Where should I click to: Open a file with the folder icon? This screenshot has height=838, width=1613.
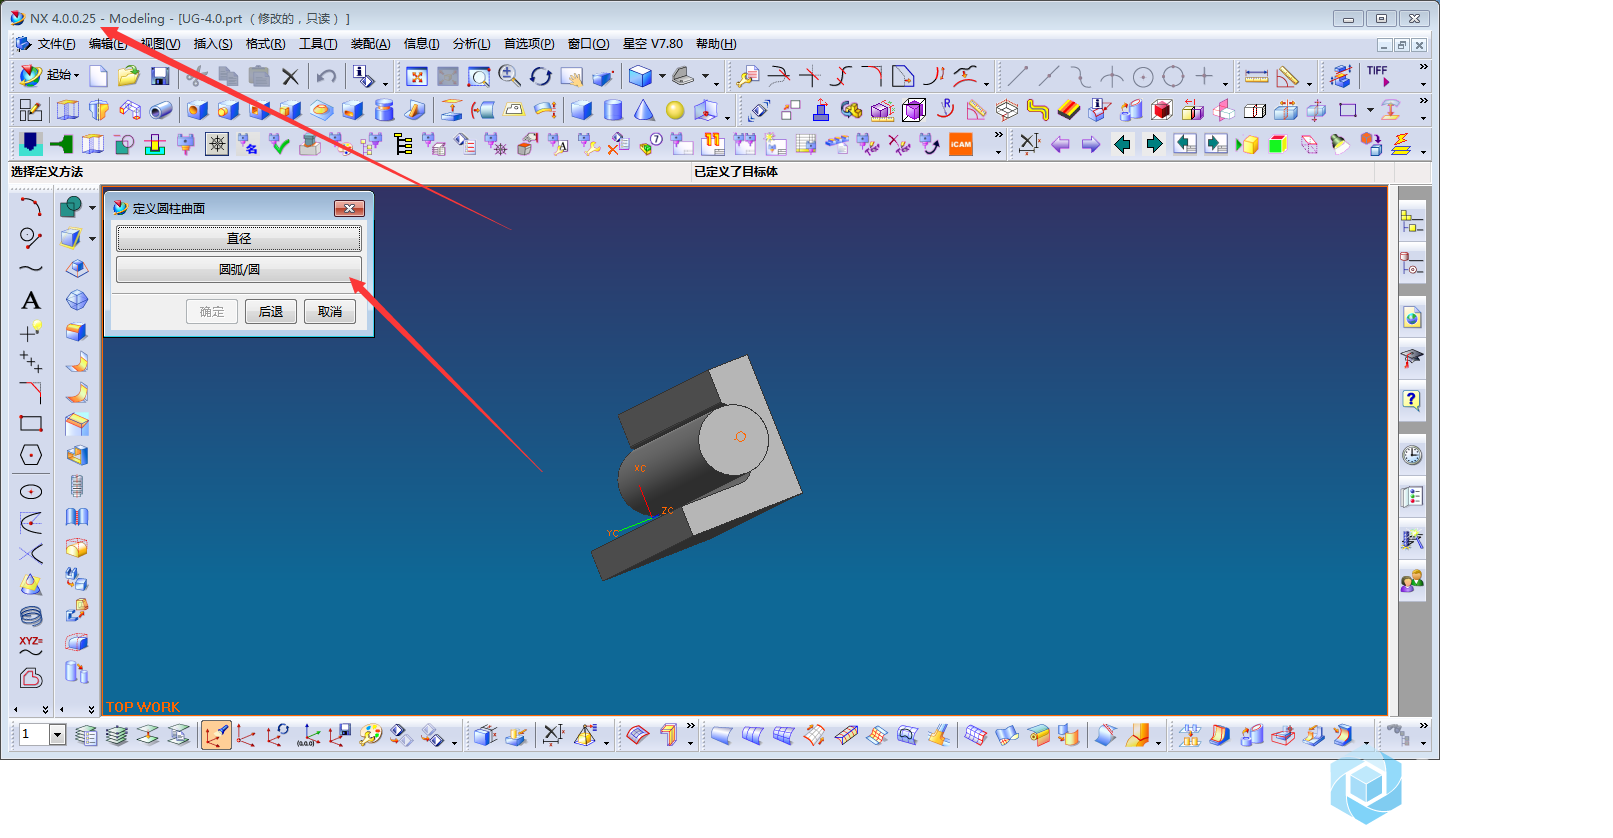click(x=128, y=76)
